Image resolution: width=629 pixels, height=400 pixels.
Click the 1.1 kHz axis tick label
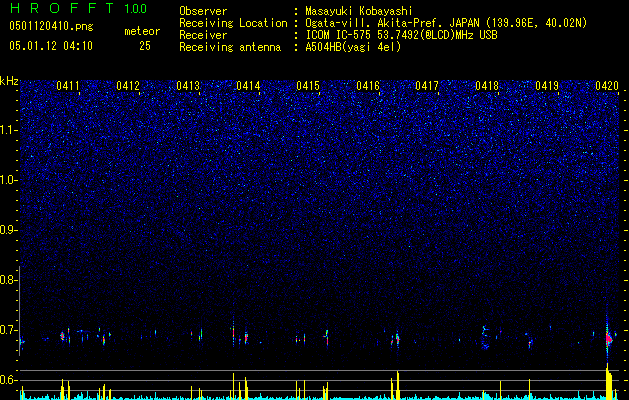(x=8, y=130)
